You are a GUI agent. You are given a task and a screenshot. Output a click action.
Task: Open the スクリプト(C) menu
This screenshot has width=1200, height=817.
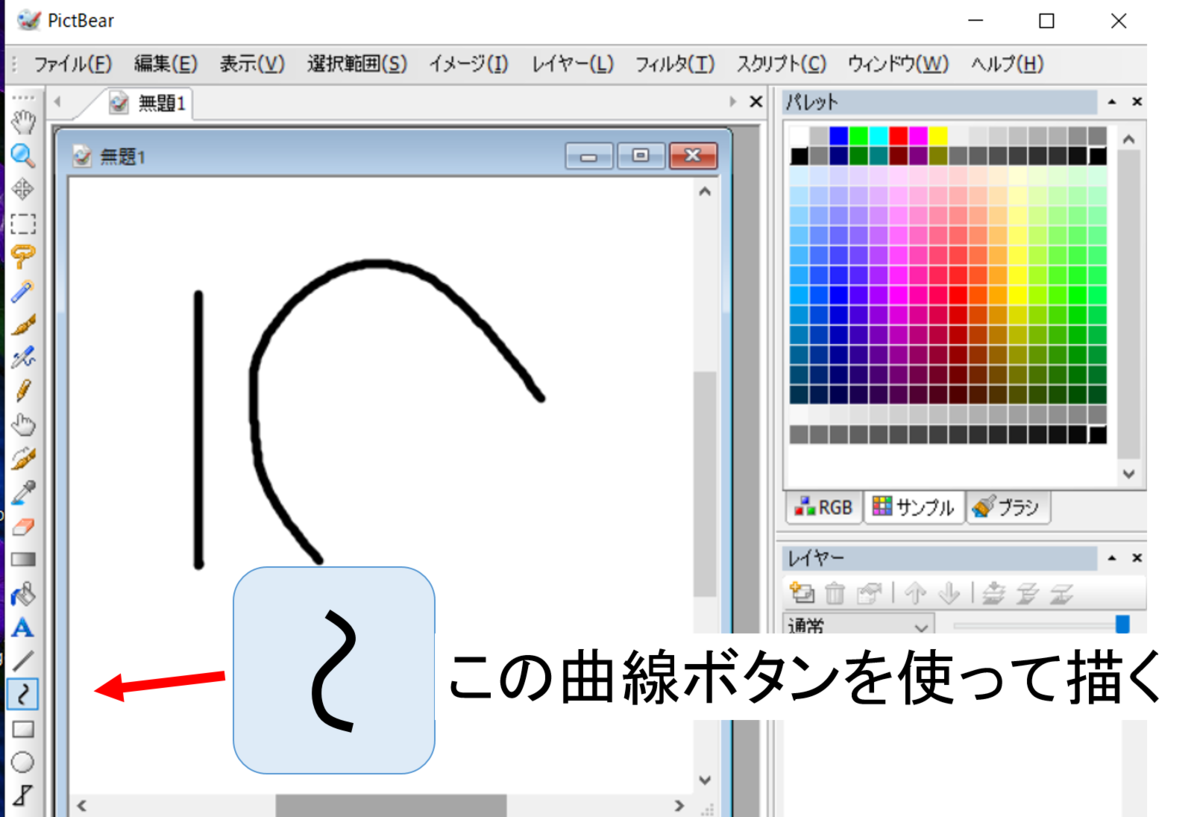(781, 64)
